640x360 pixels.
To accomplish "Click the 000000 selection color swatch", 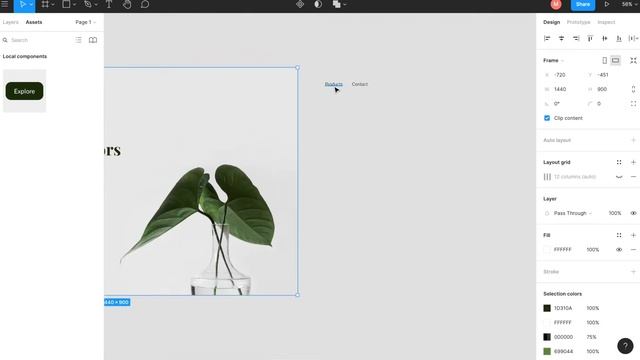I will (x=547, y=337).
